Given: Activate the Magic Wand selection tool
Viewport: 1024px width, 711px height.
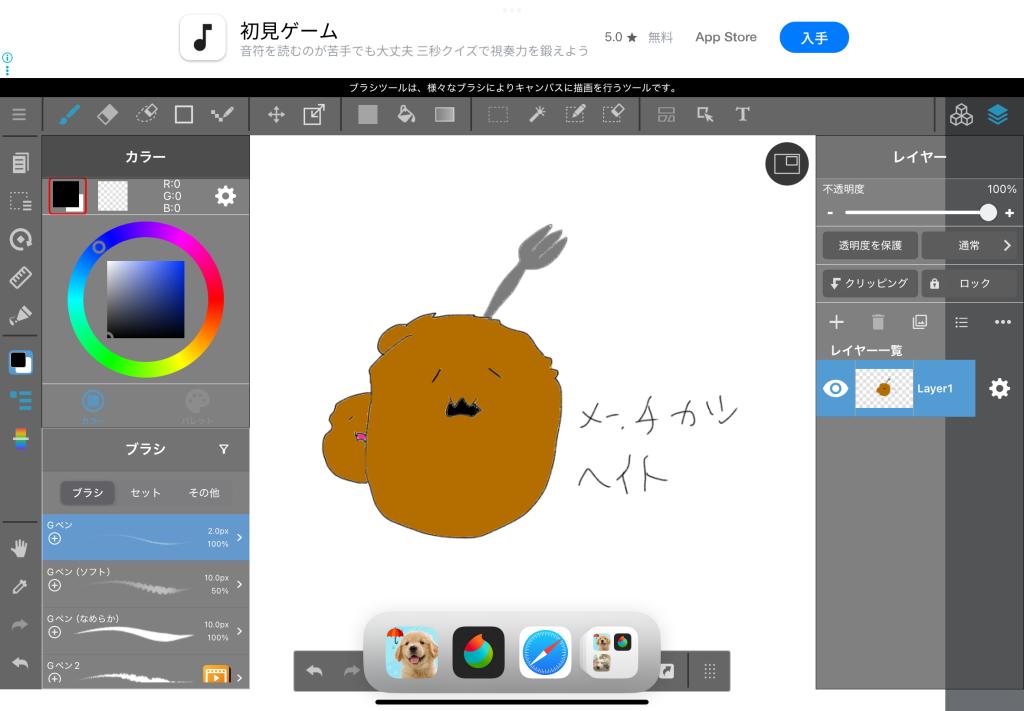Looking at the screenshot, I should [x=537, y=115].
